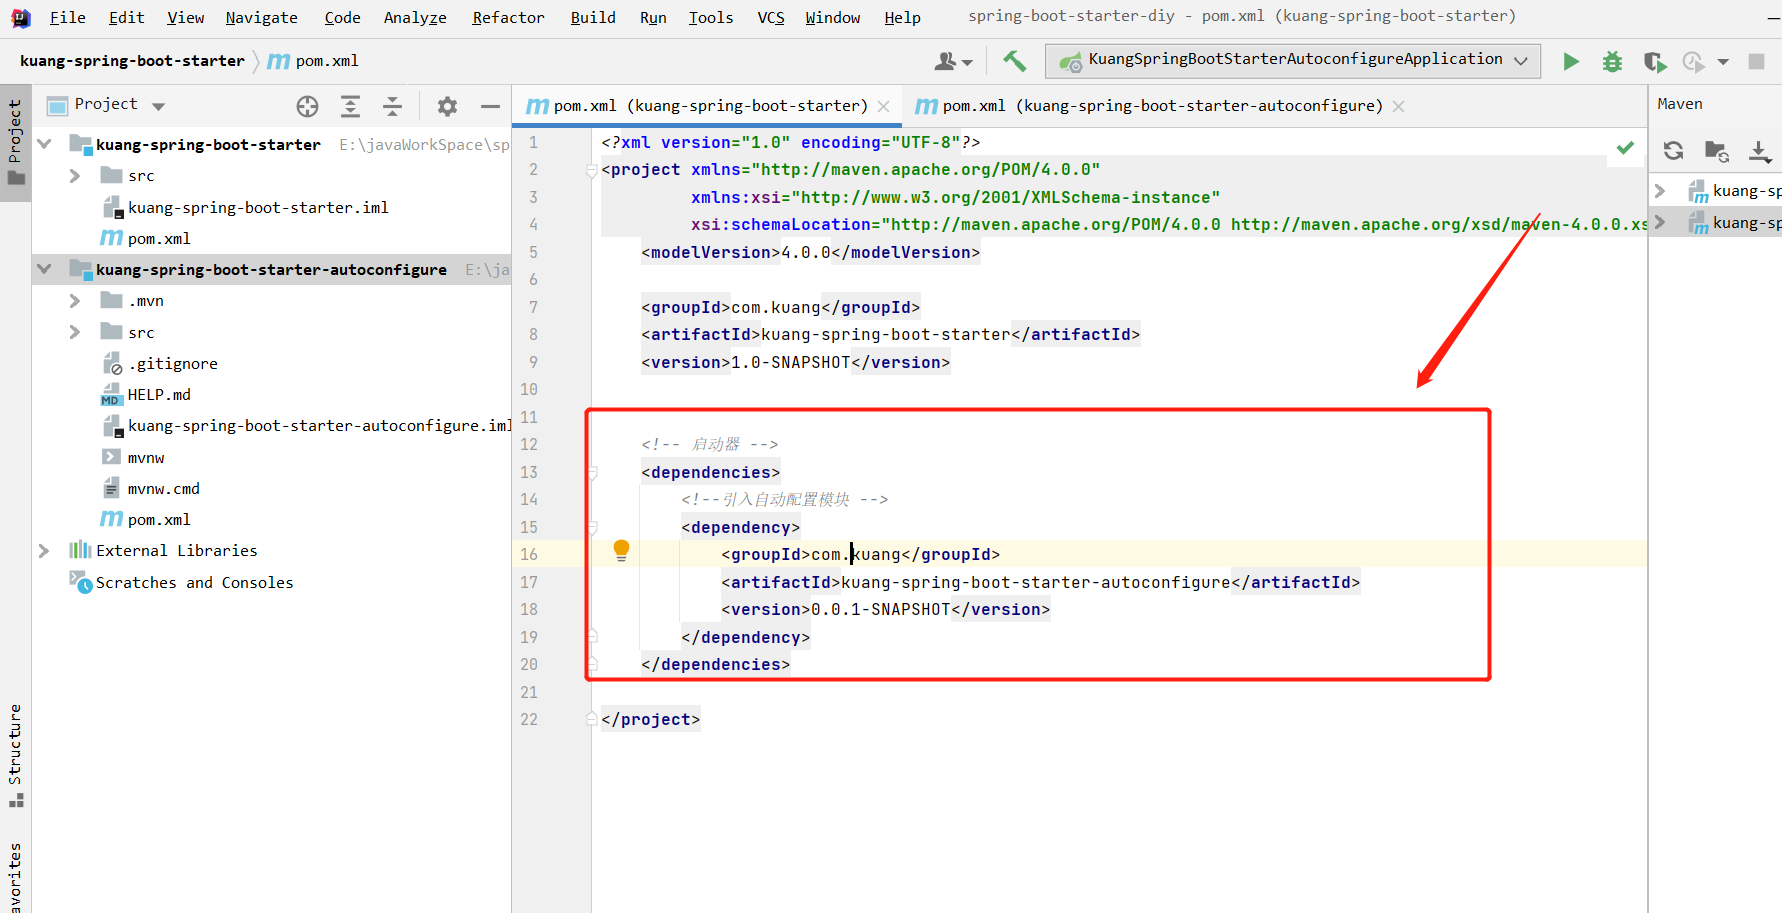Toggle the Project tool window sidebar tab

point(15,140)
